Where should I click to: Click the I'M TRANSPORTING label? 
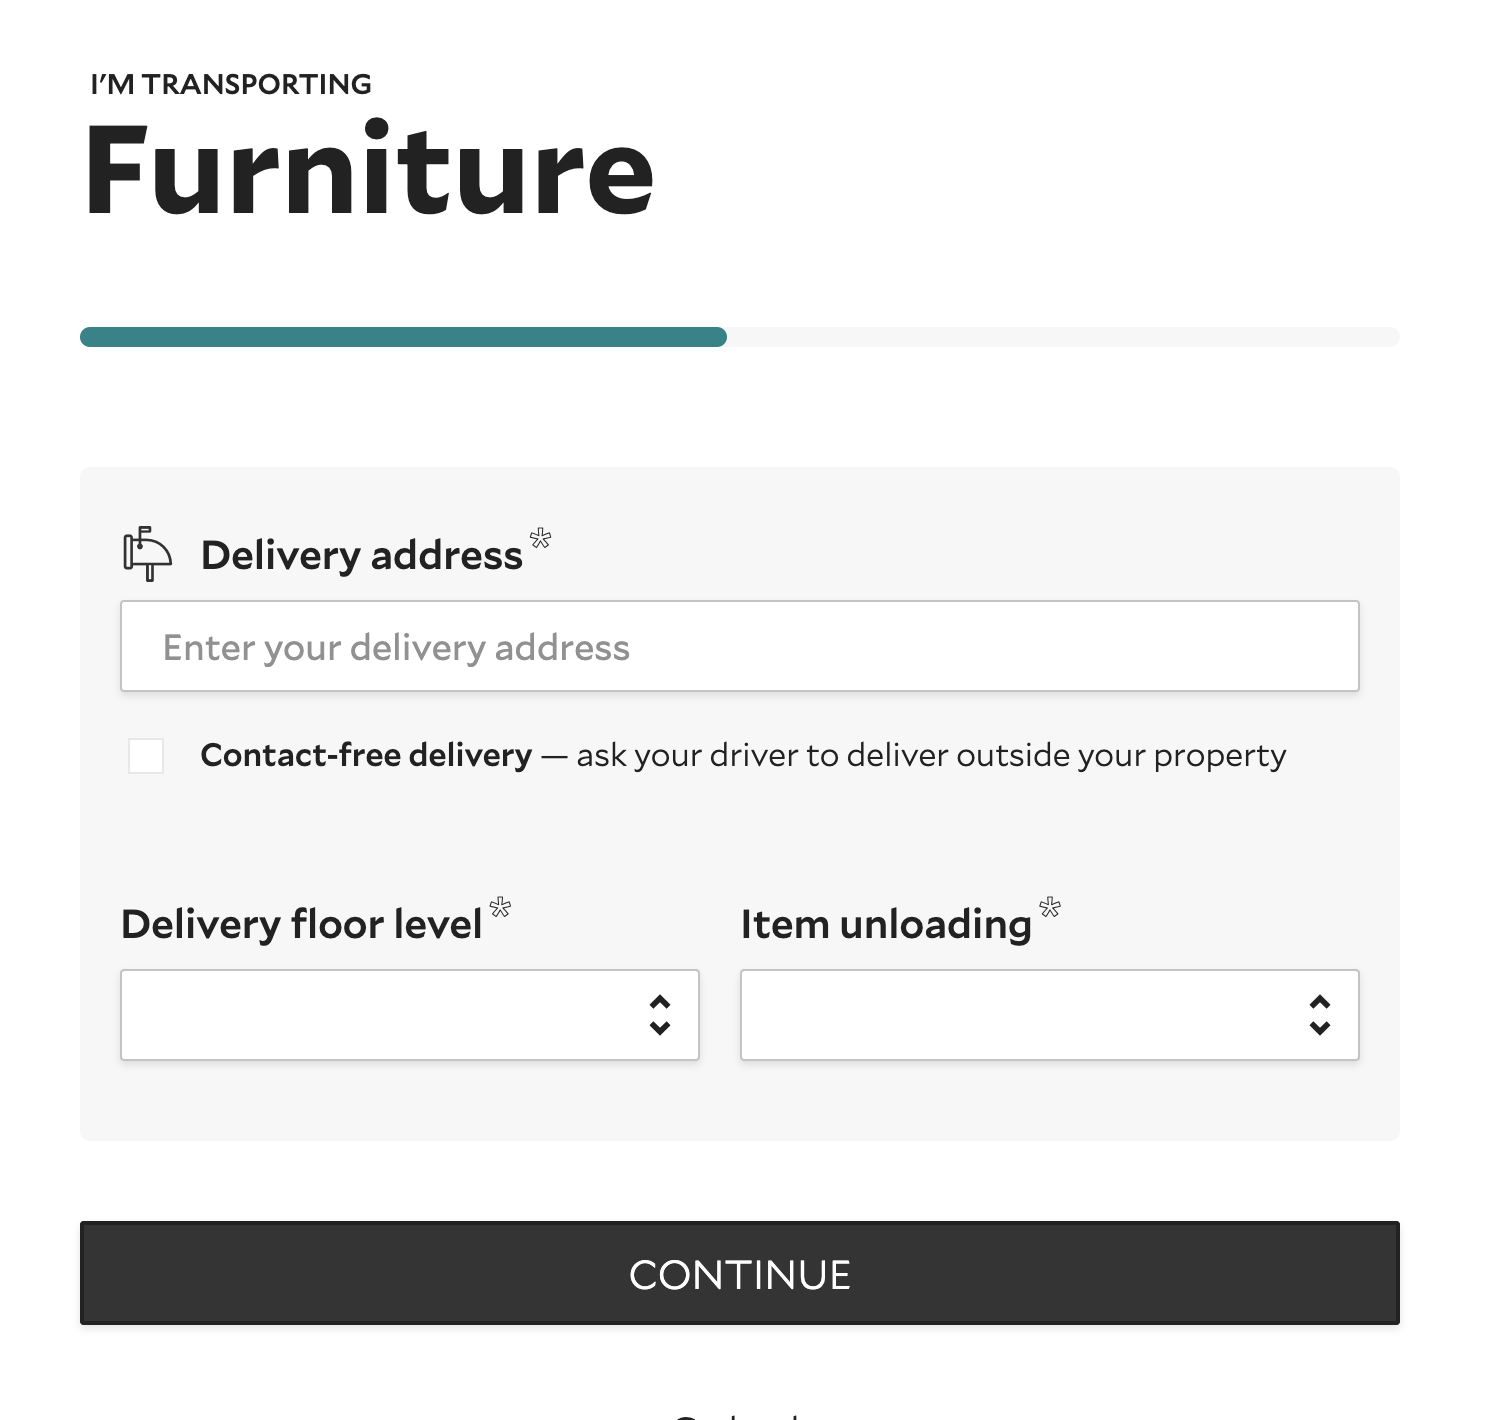coord(229,84)
